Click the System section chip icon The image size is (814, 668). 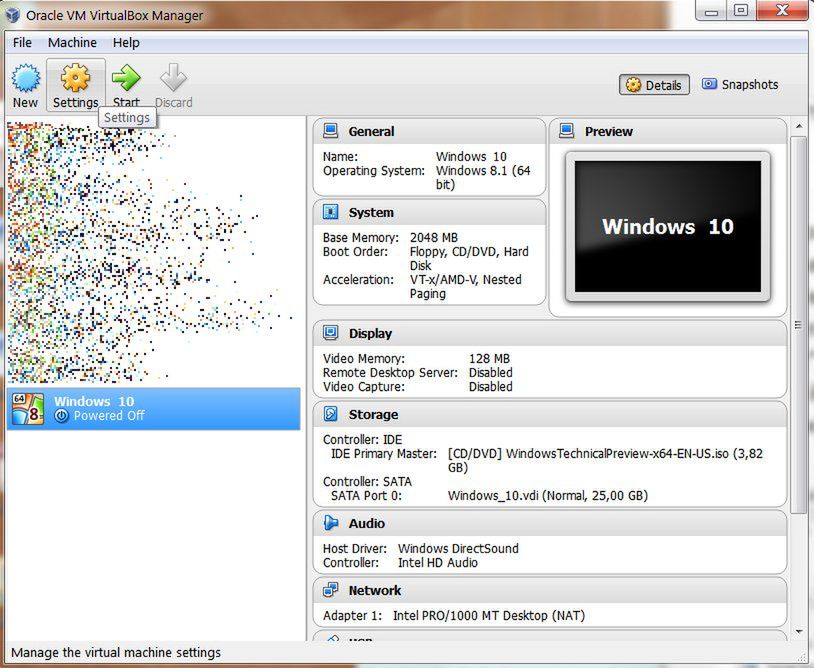tap(331, 212)
